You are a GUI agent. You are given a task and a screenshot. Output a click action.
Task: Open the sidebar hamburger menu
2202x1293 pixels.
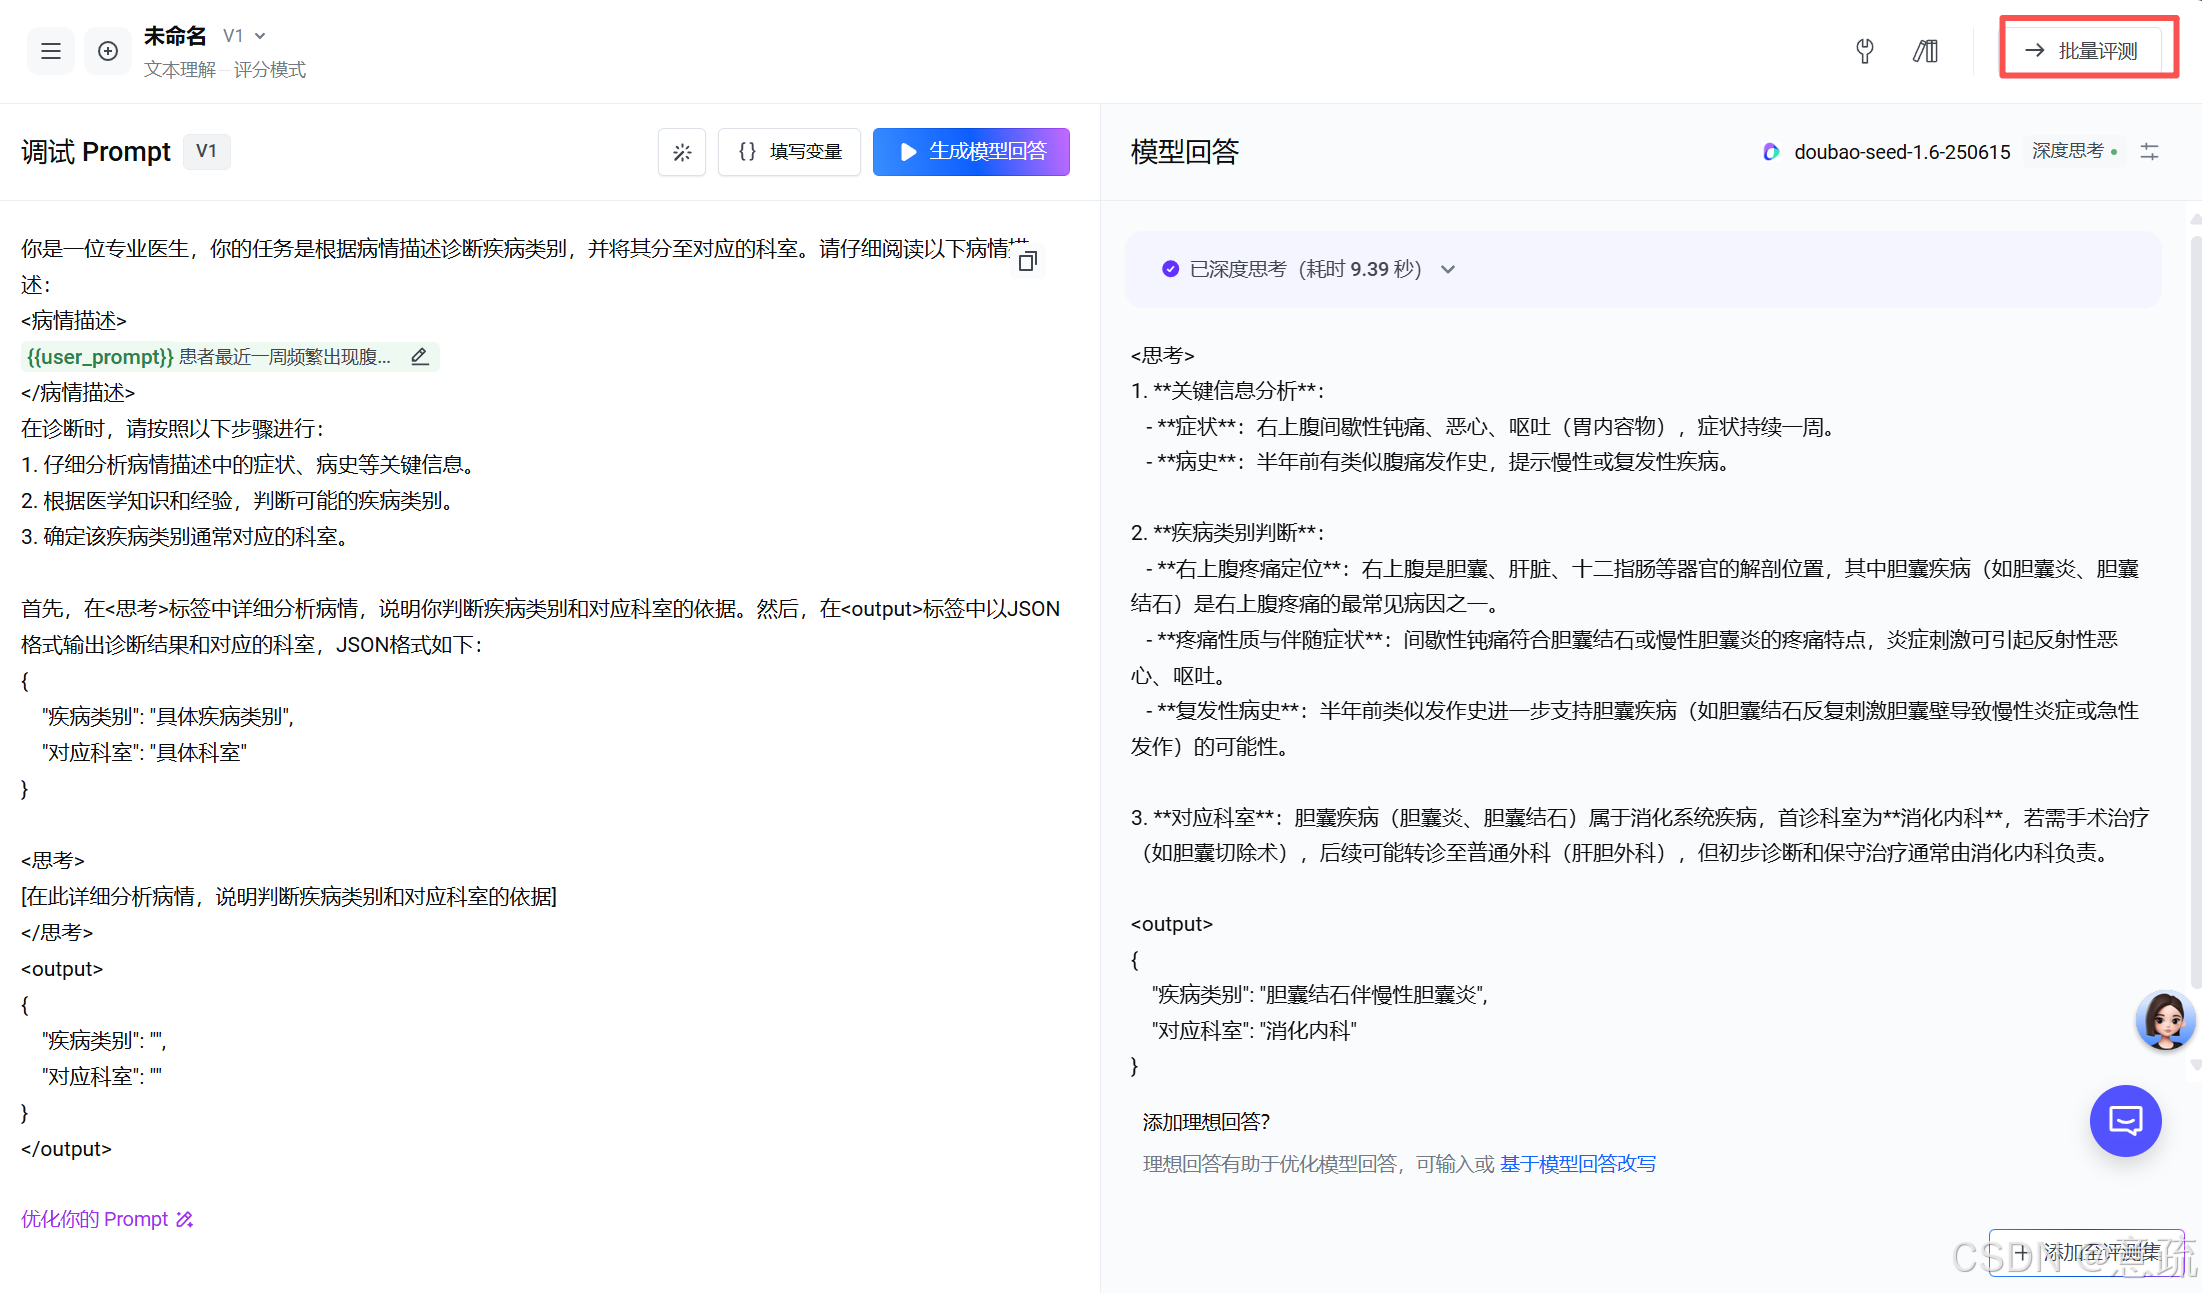(x=50, y=51)
